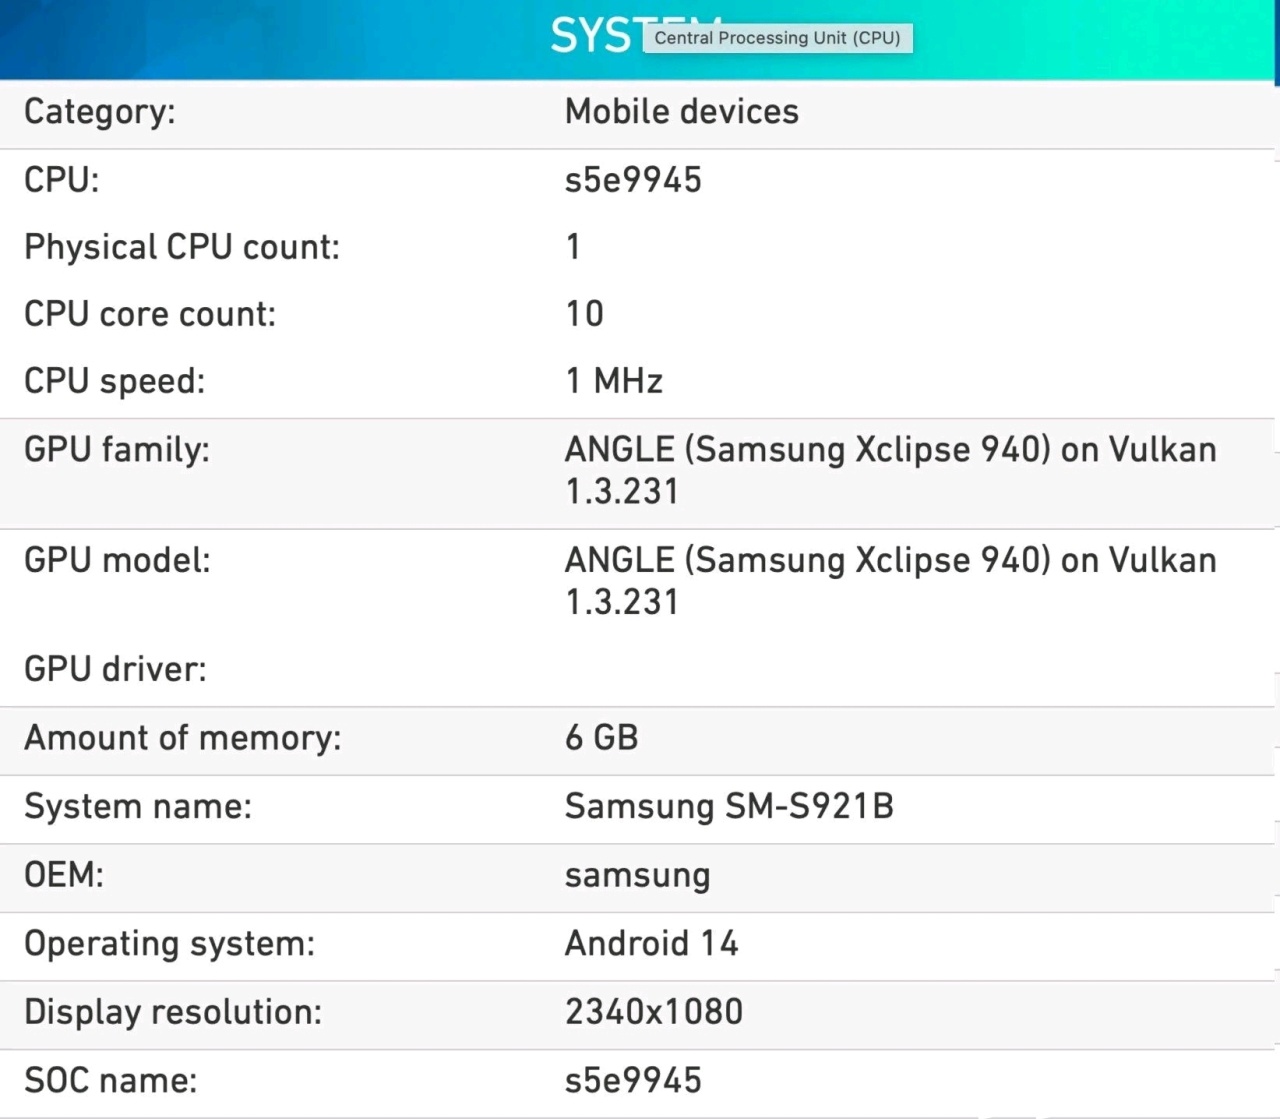1280x1119 pixels.
Task: Select the CPU value s5e9945
Action: pos(633,180)
